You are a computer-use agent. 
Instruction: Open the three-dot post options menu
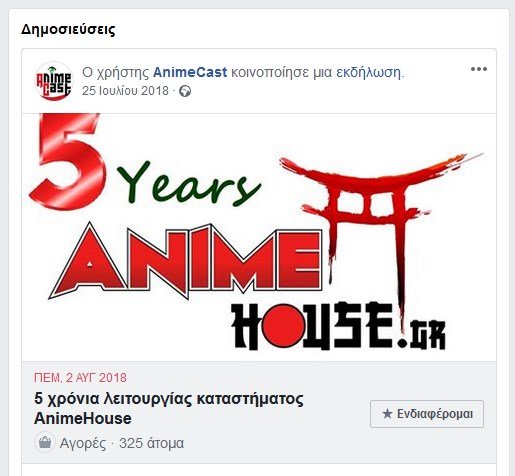point(479,69)
